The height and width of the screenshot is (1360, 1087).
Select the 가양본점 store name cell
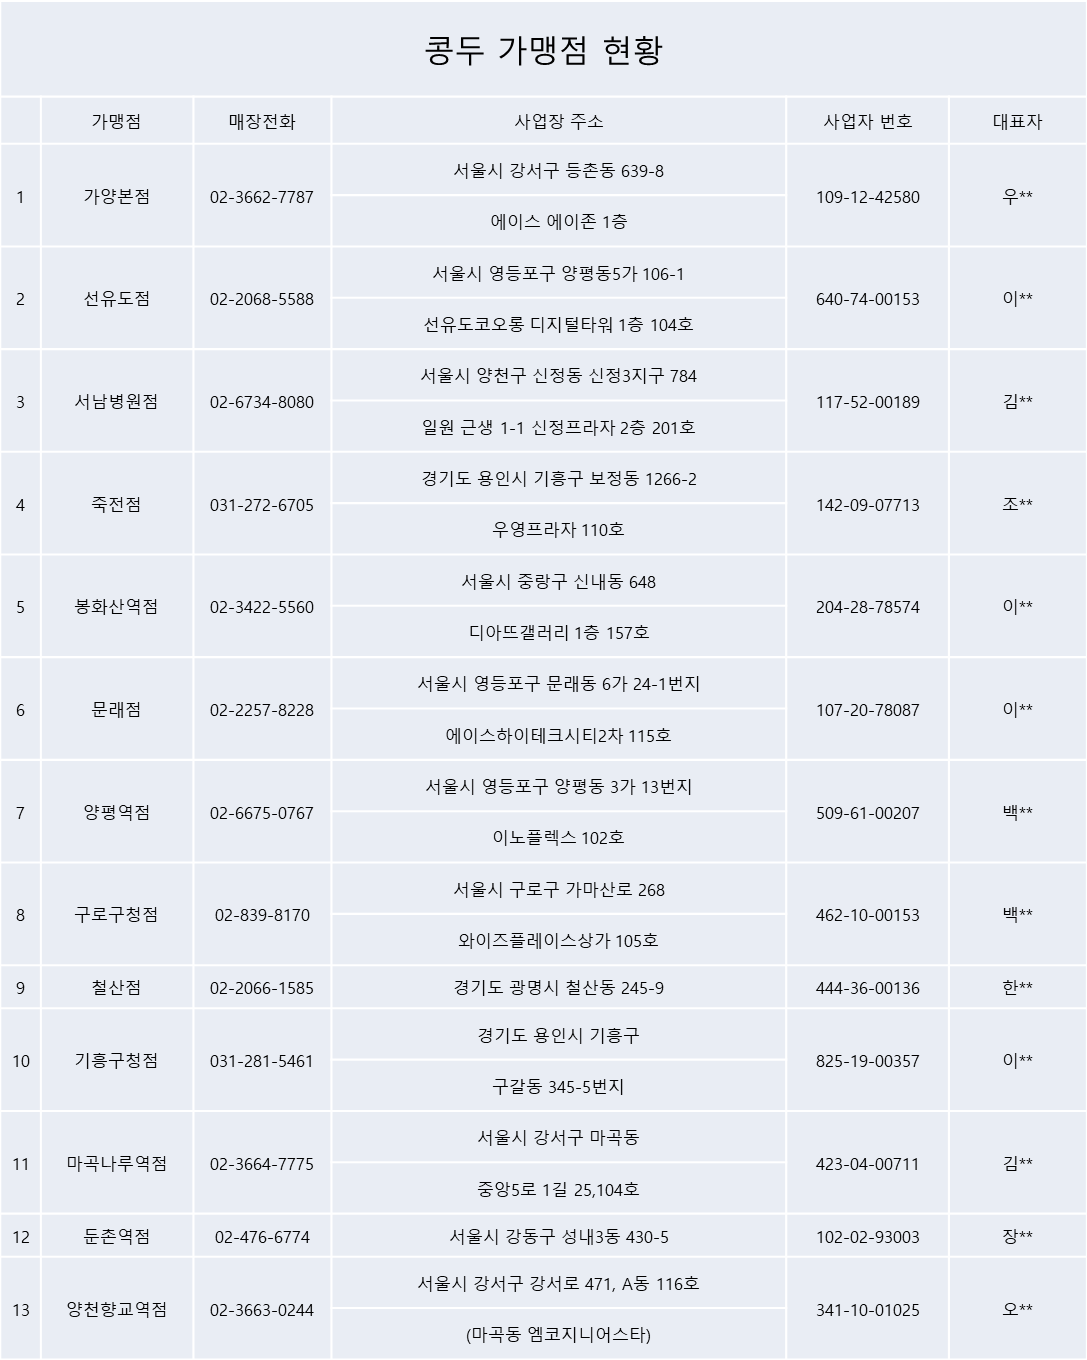[x=117, y=197]
